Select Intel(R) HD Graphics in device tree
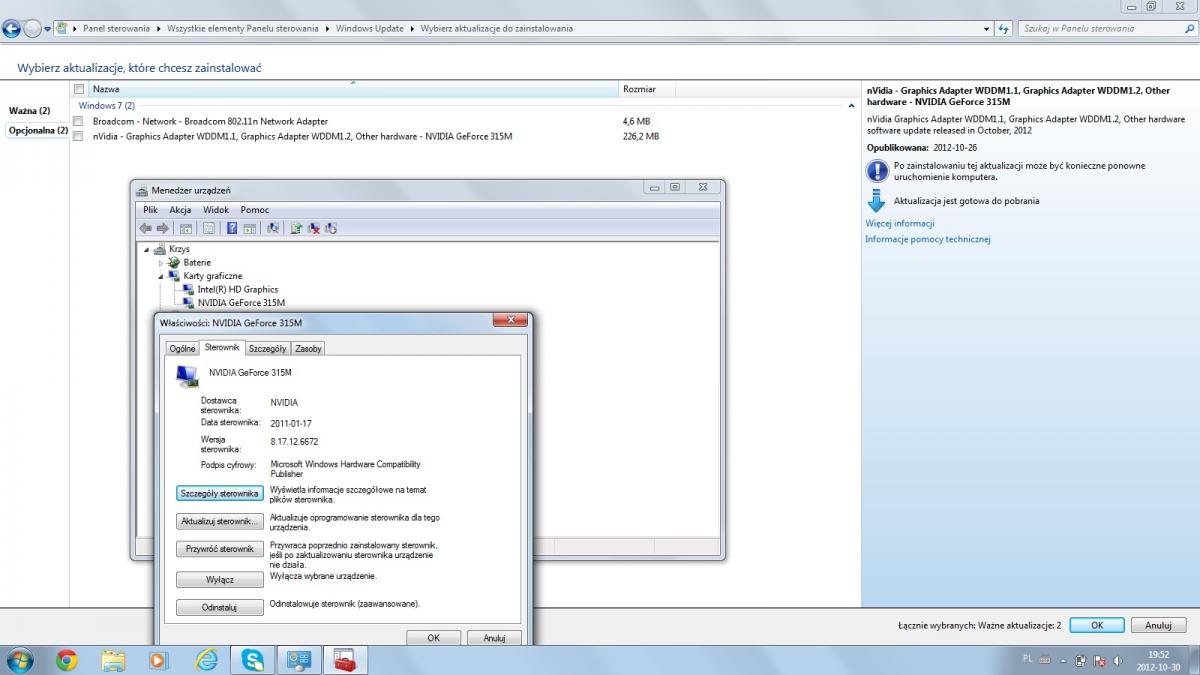 (237, 289)
